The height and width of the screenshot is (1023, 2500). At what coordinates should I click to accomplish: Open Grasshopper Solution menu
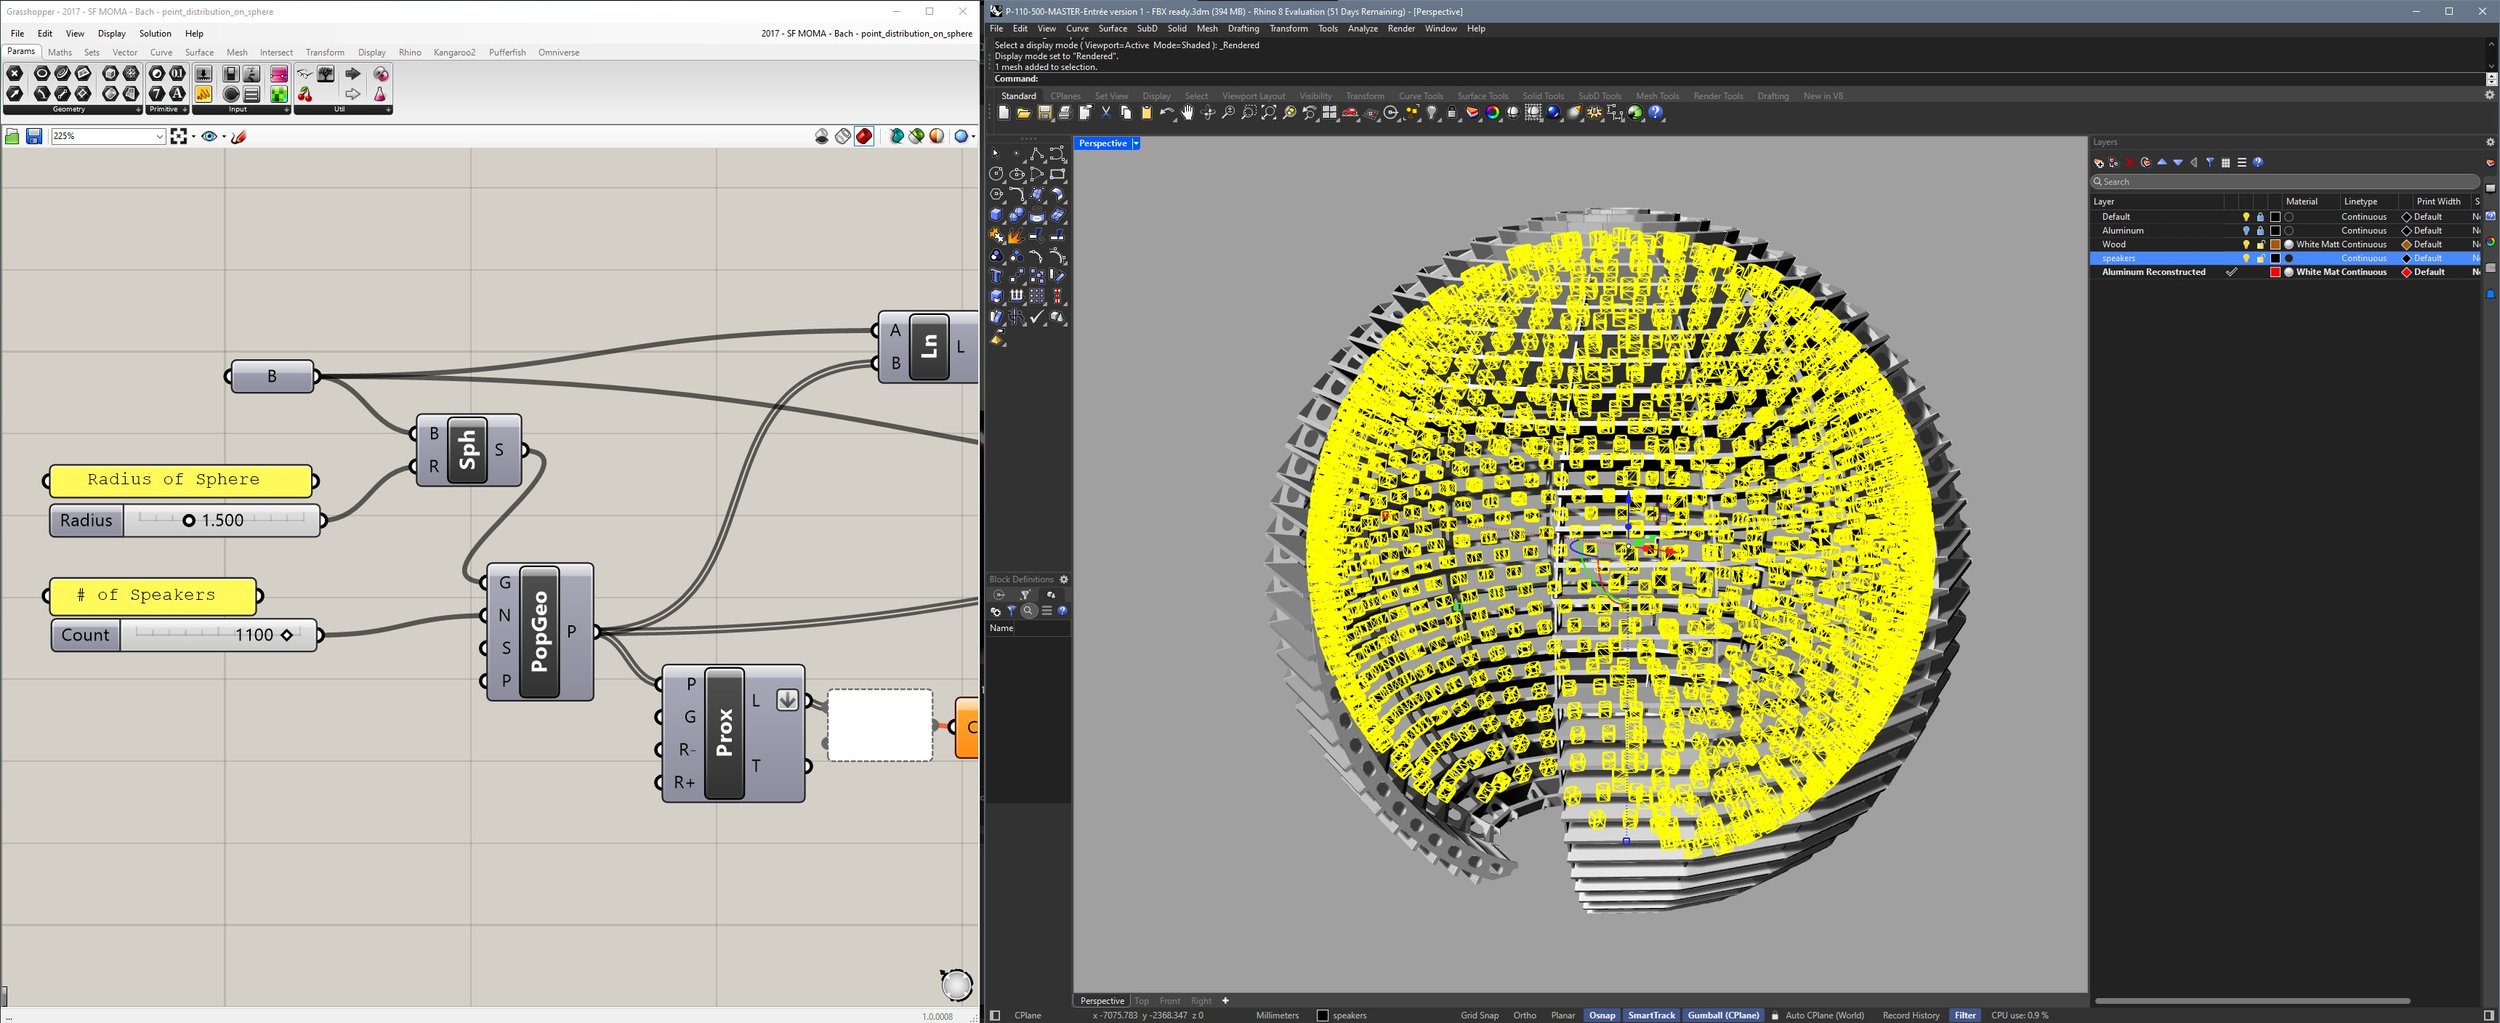(x=155, y=33)
